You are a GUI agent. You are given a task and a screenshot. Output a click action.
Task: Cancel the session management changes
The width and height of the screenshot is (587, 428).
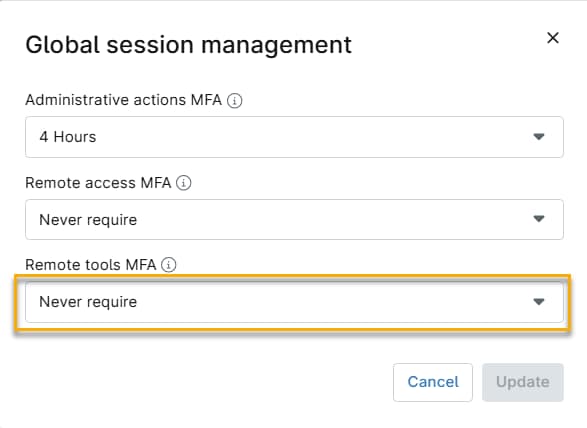click(x=433, y=382)
